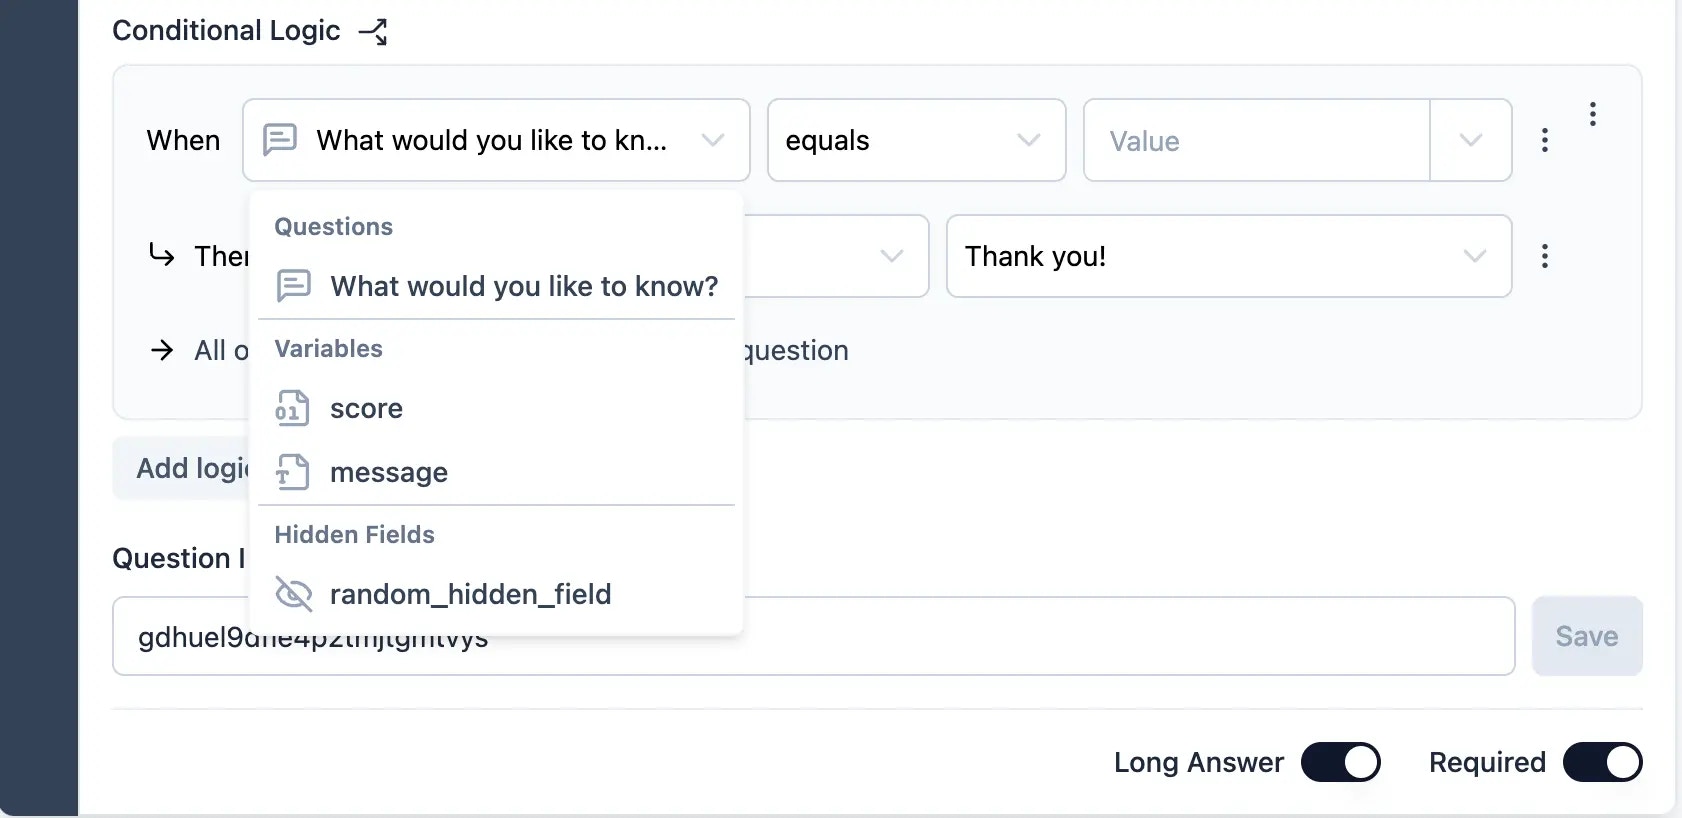
Task: Open the top-right logic block options menu
Action: click(1592, 114)
